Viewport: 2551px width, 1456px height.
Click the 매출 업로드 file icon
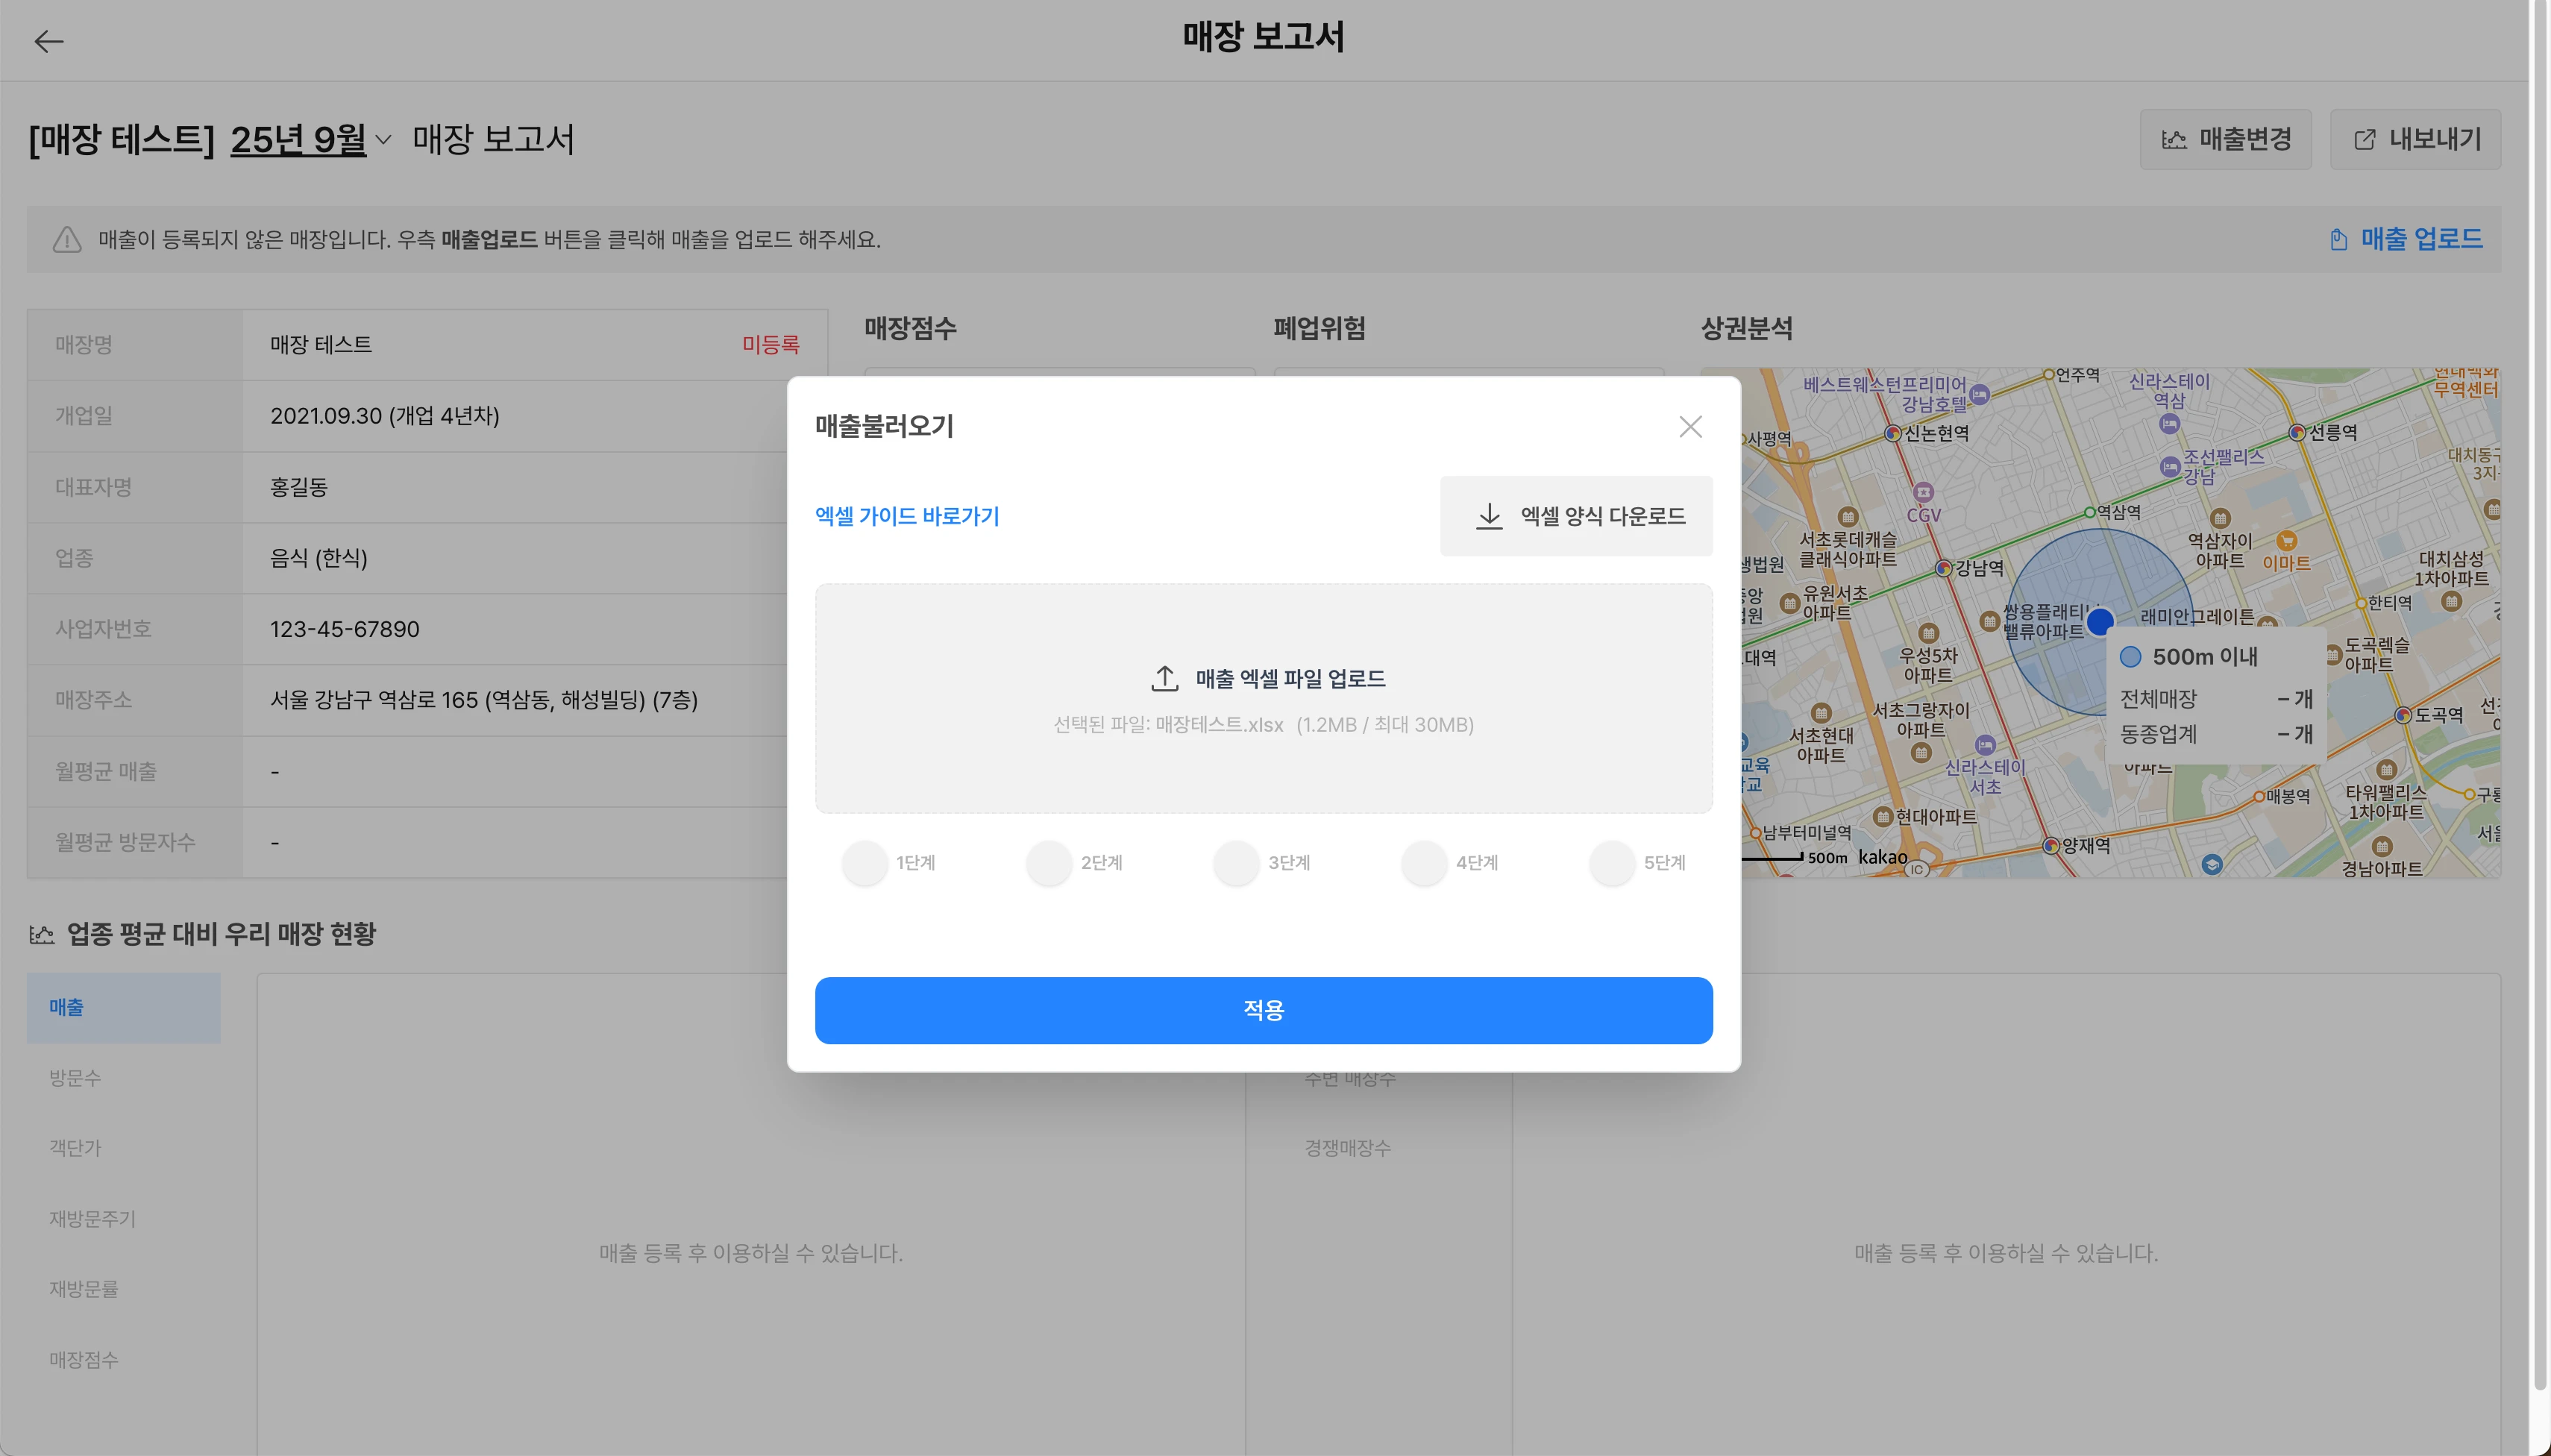2338,240
